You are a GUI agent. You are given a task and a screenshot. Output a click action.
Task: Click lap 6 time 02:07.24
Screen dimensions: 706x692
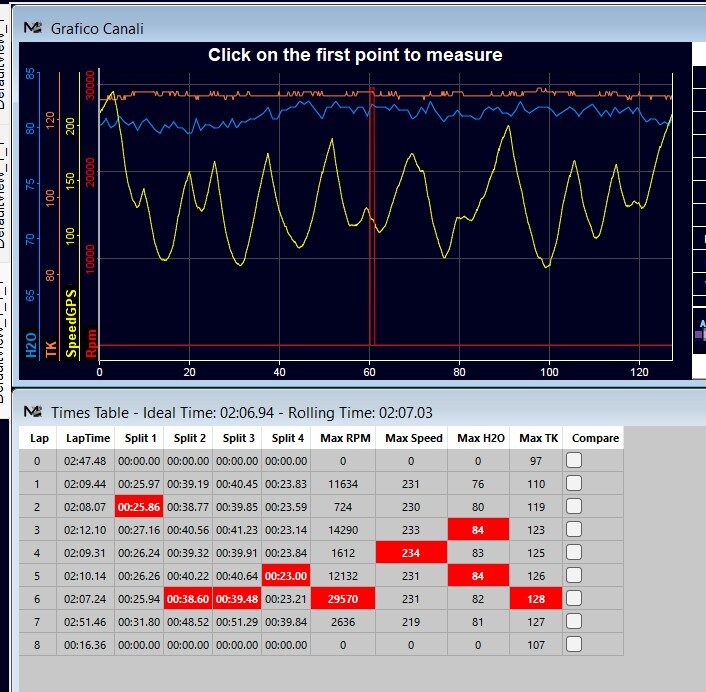pyautogui.click(x=85, y=599)
